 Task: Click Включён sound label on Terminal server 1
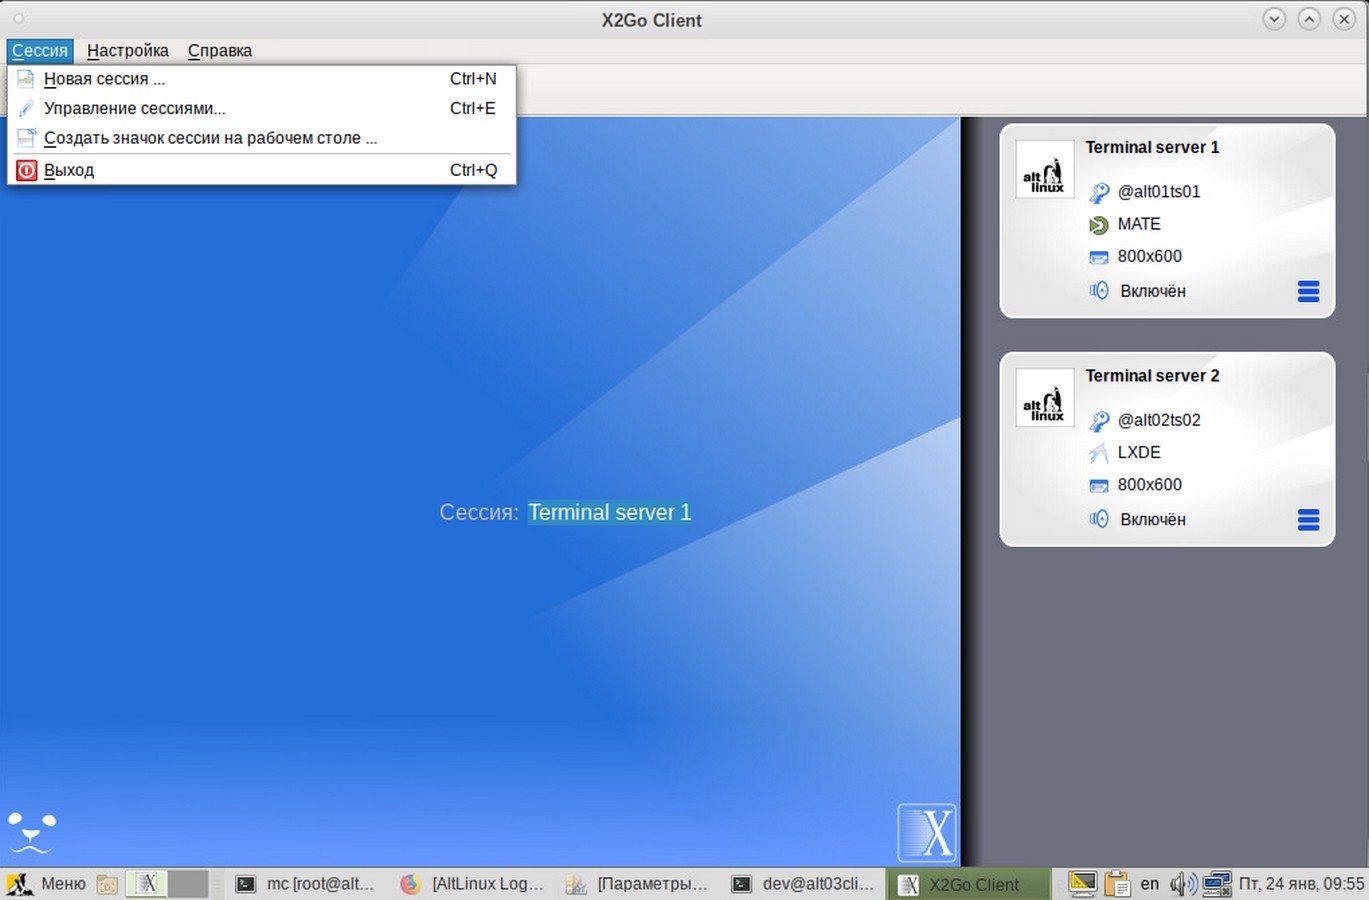[x=1153, y=291]
